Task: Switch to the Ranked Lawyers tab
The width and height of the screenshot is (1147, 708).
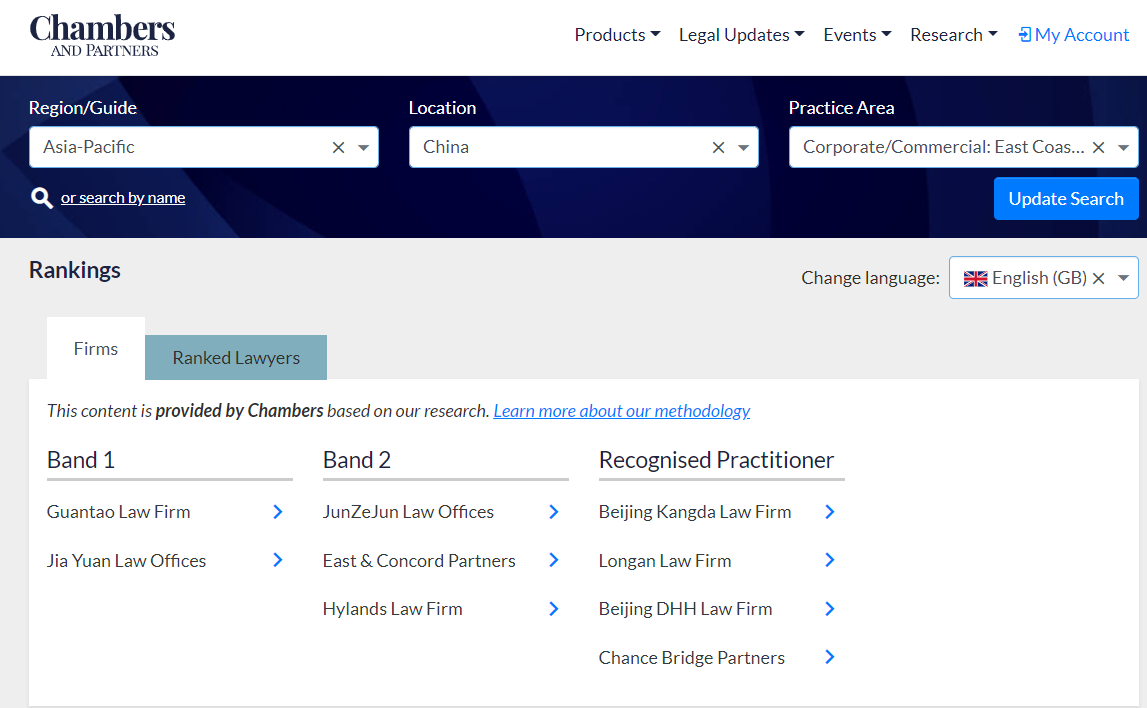Action: pos(236,358)
